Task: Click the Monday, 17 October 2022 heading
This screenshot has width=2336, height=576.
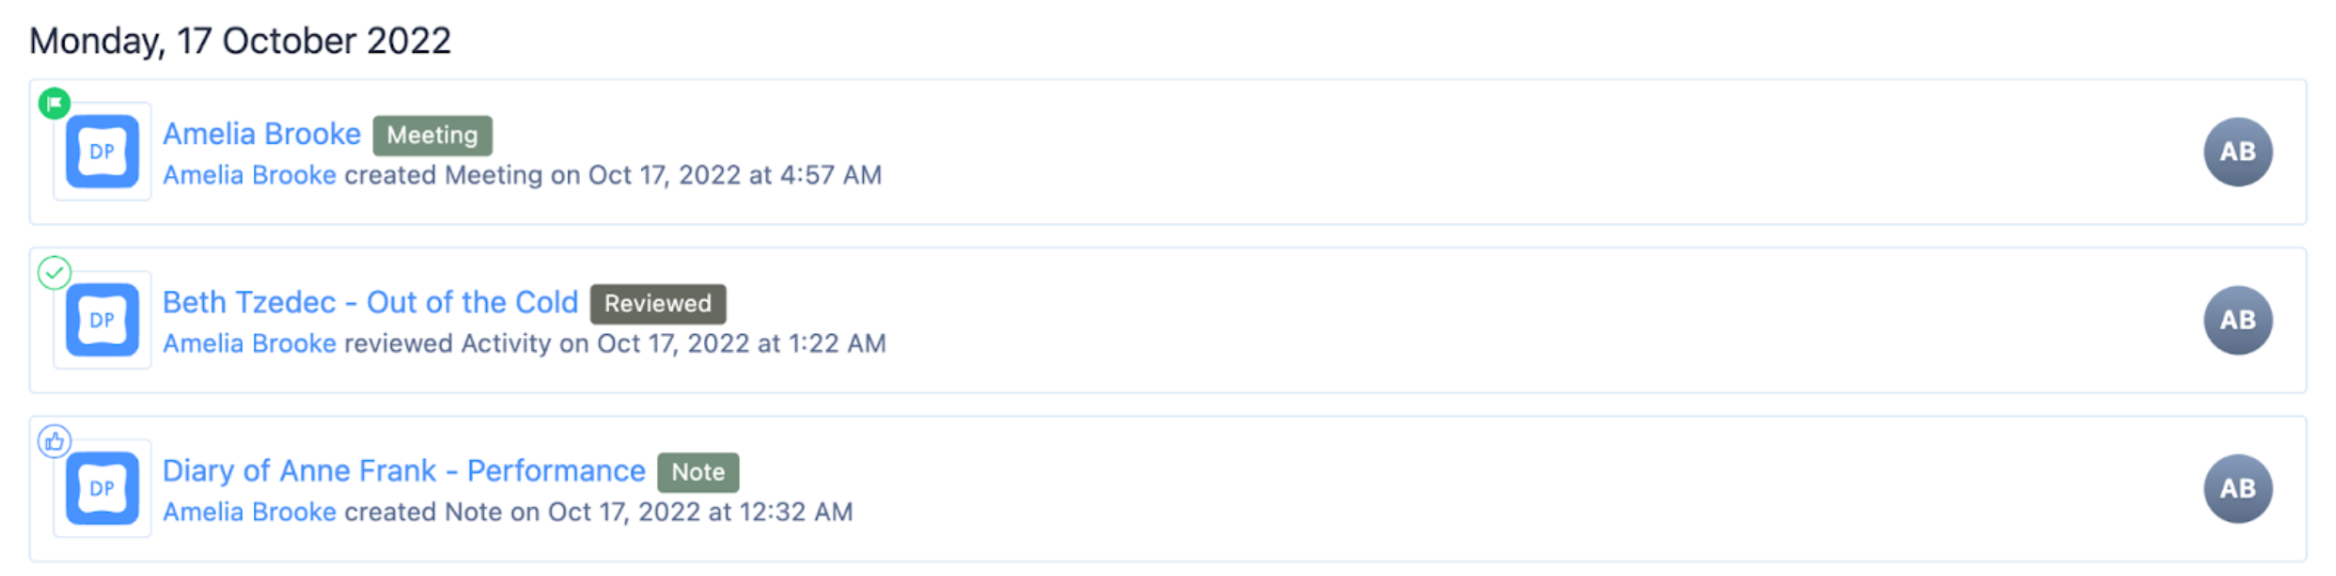Action: tap(240, 41)
